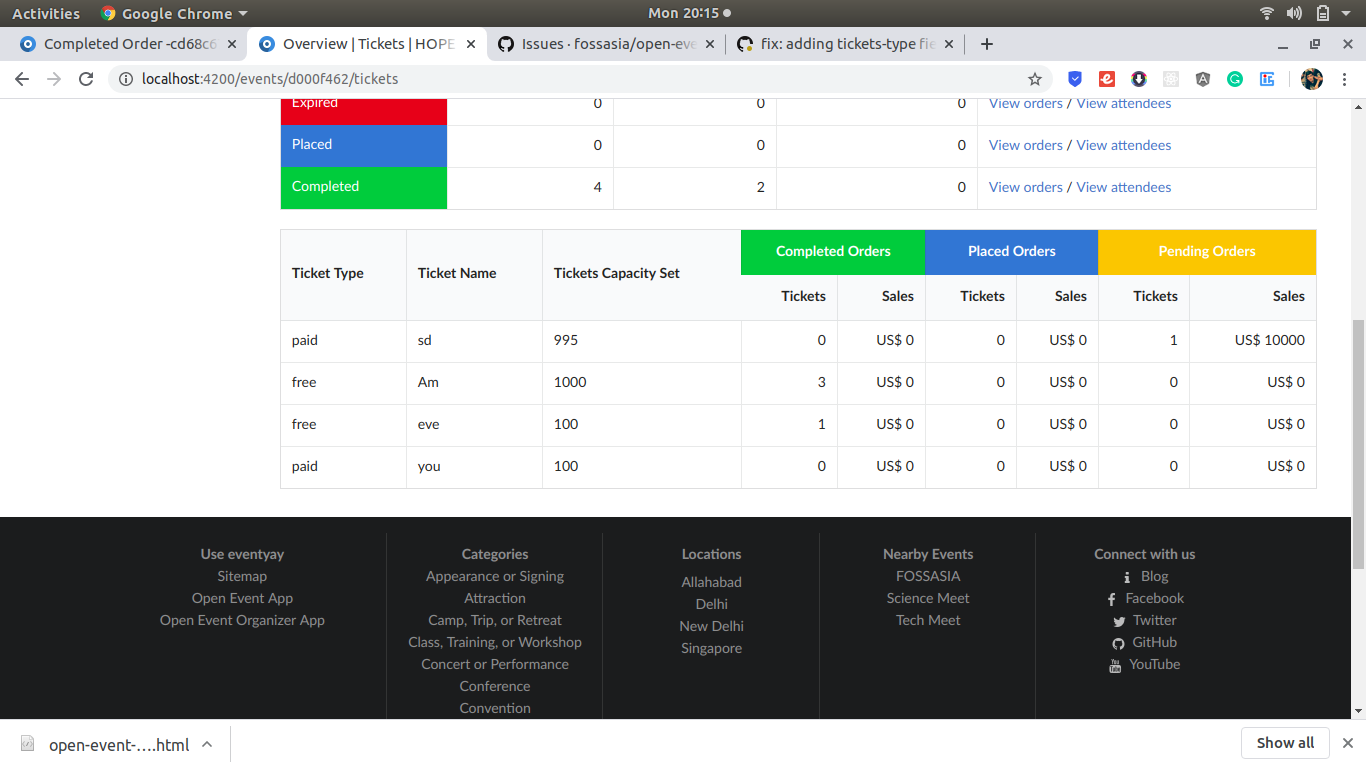Viewport: 1366px width, 768px height.
Task: Open the Google Chrome menu in top bar
Action: coord(173,13)
